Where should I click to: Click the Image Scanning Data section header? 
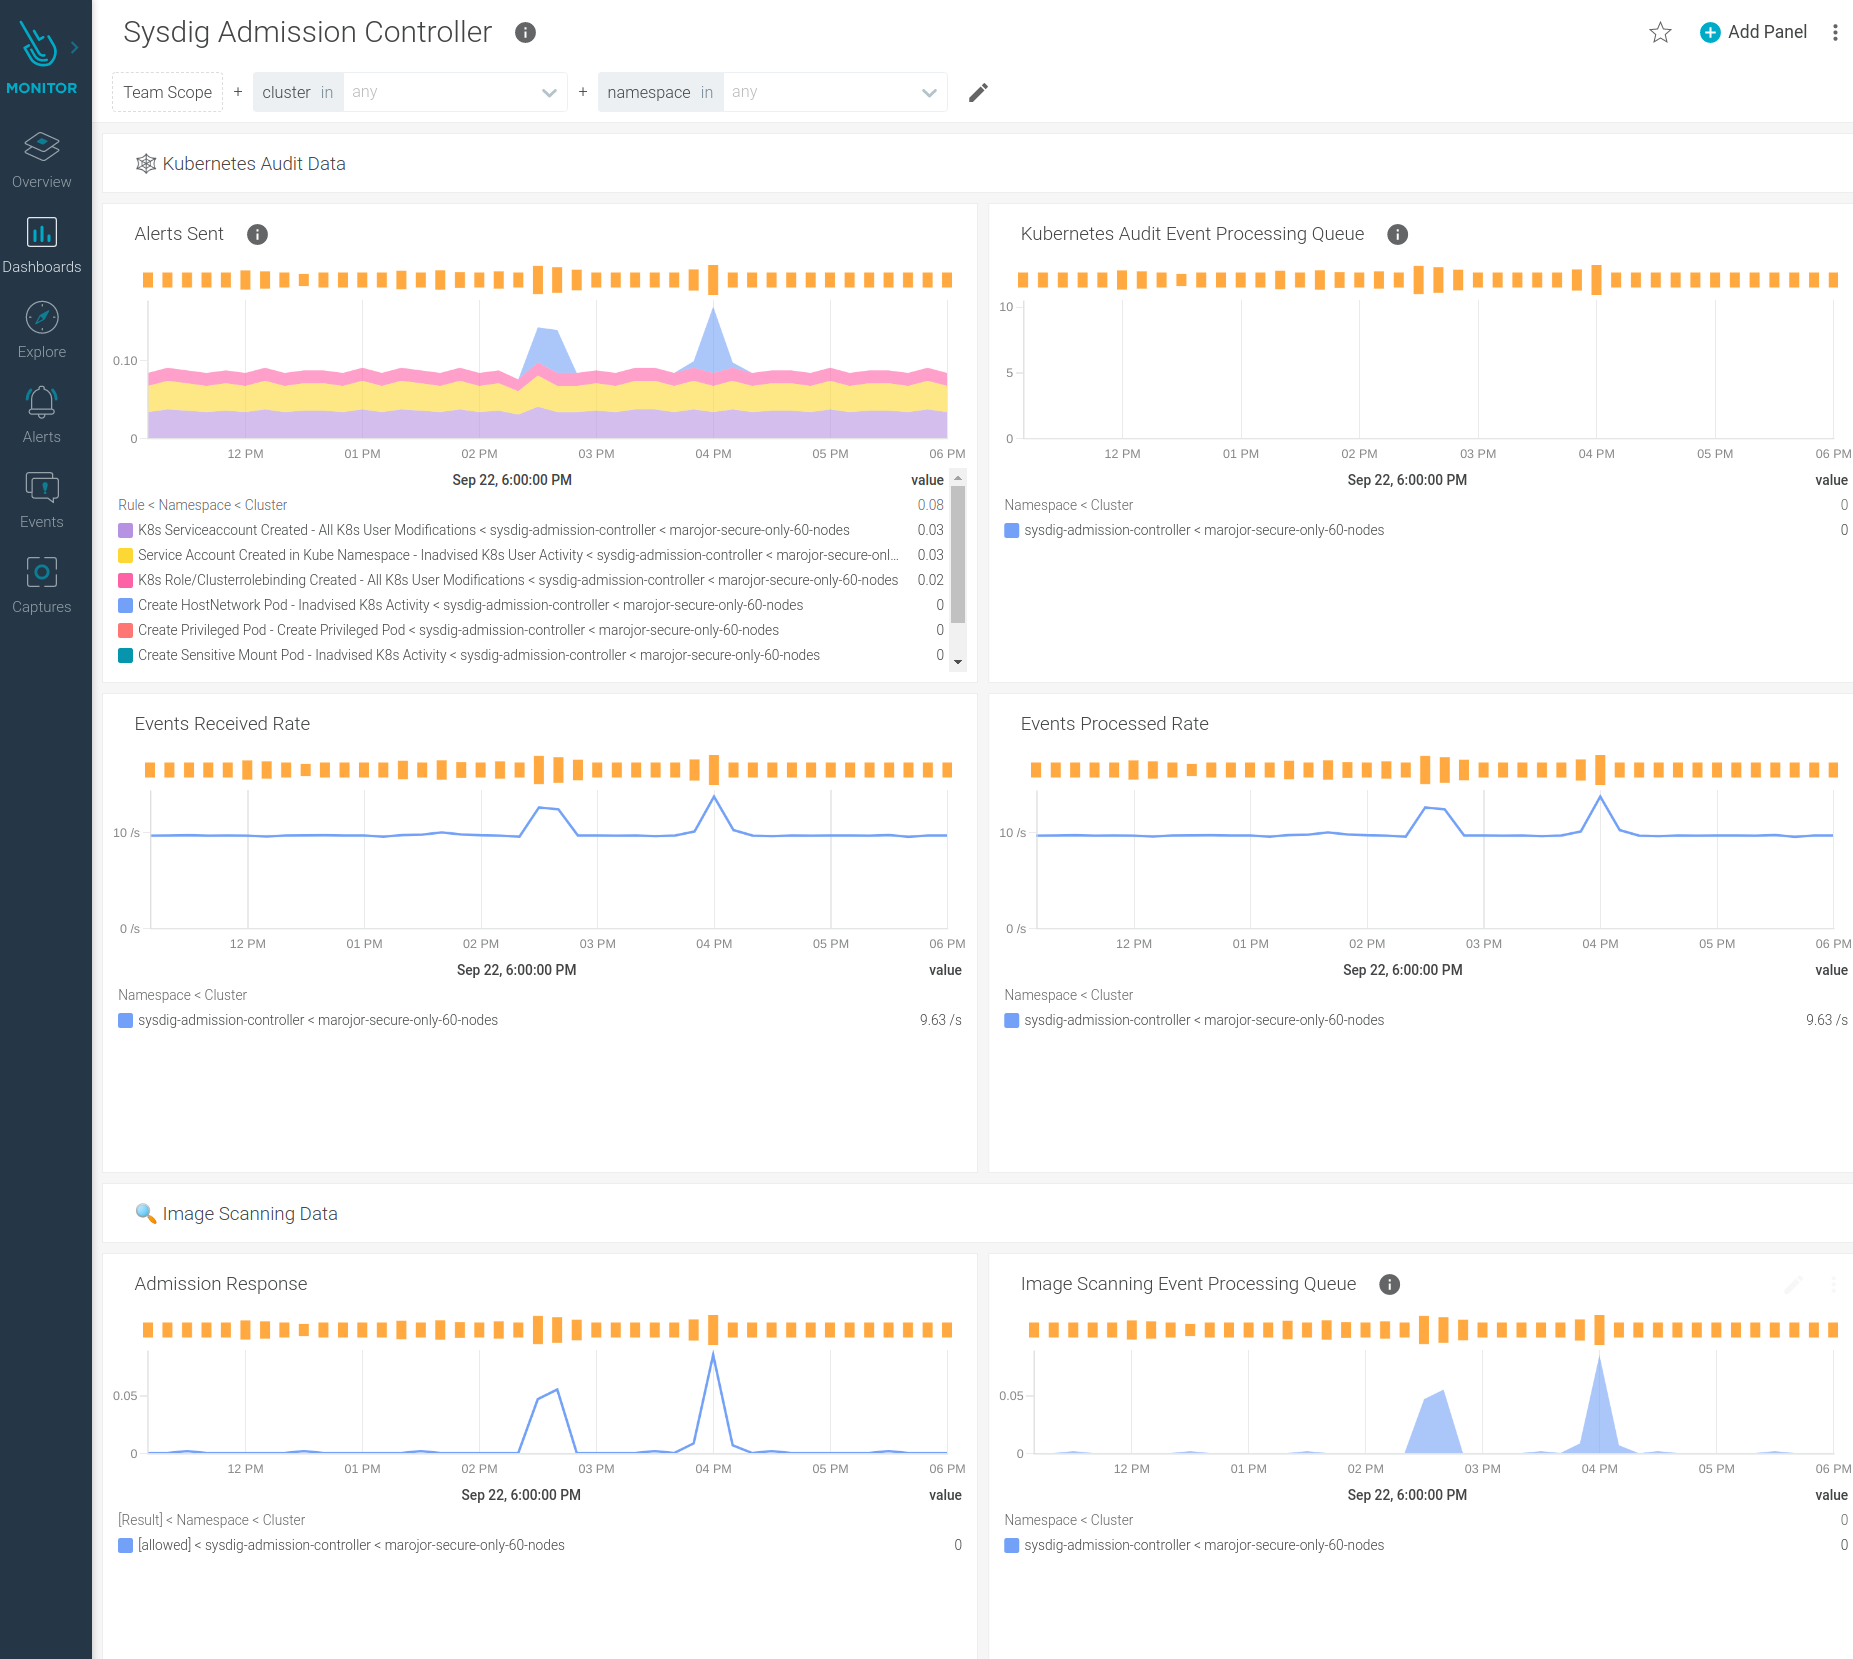click(x=250, y=1214)
